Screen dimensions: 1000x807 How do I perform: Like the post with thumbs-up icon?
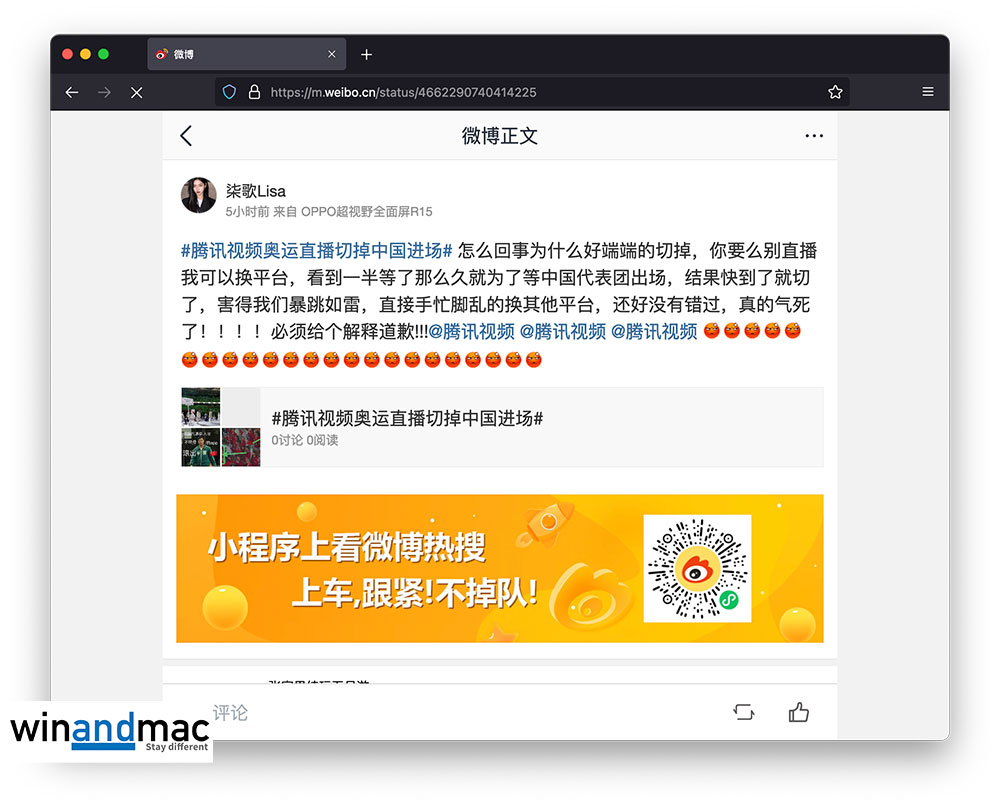click(798, 712)
